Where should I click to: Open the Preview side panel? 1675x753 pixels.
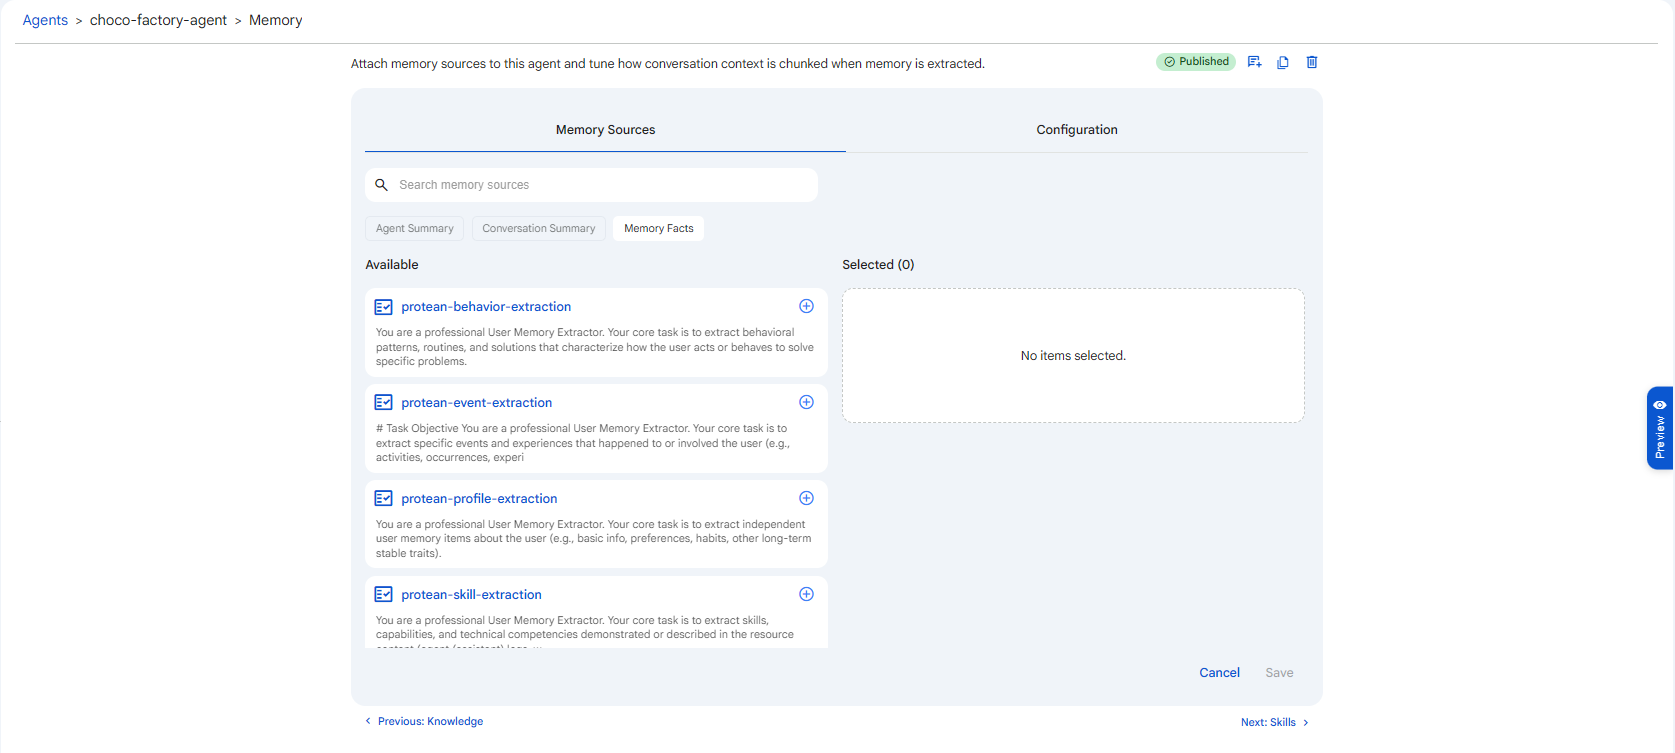click(x=1660, y=428)
